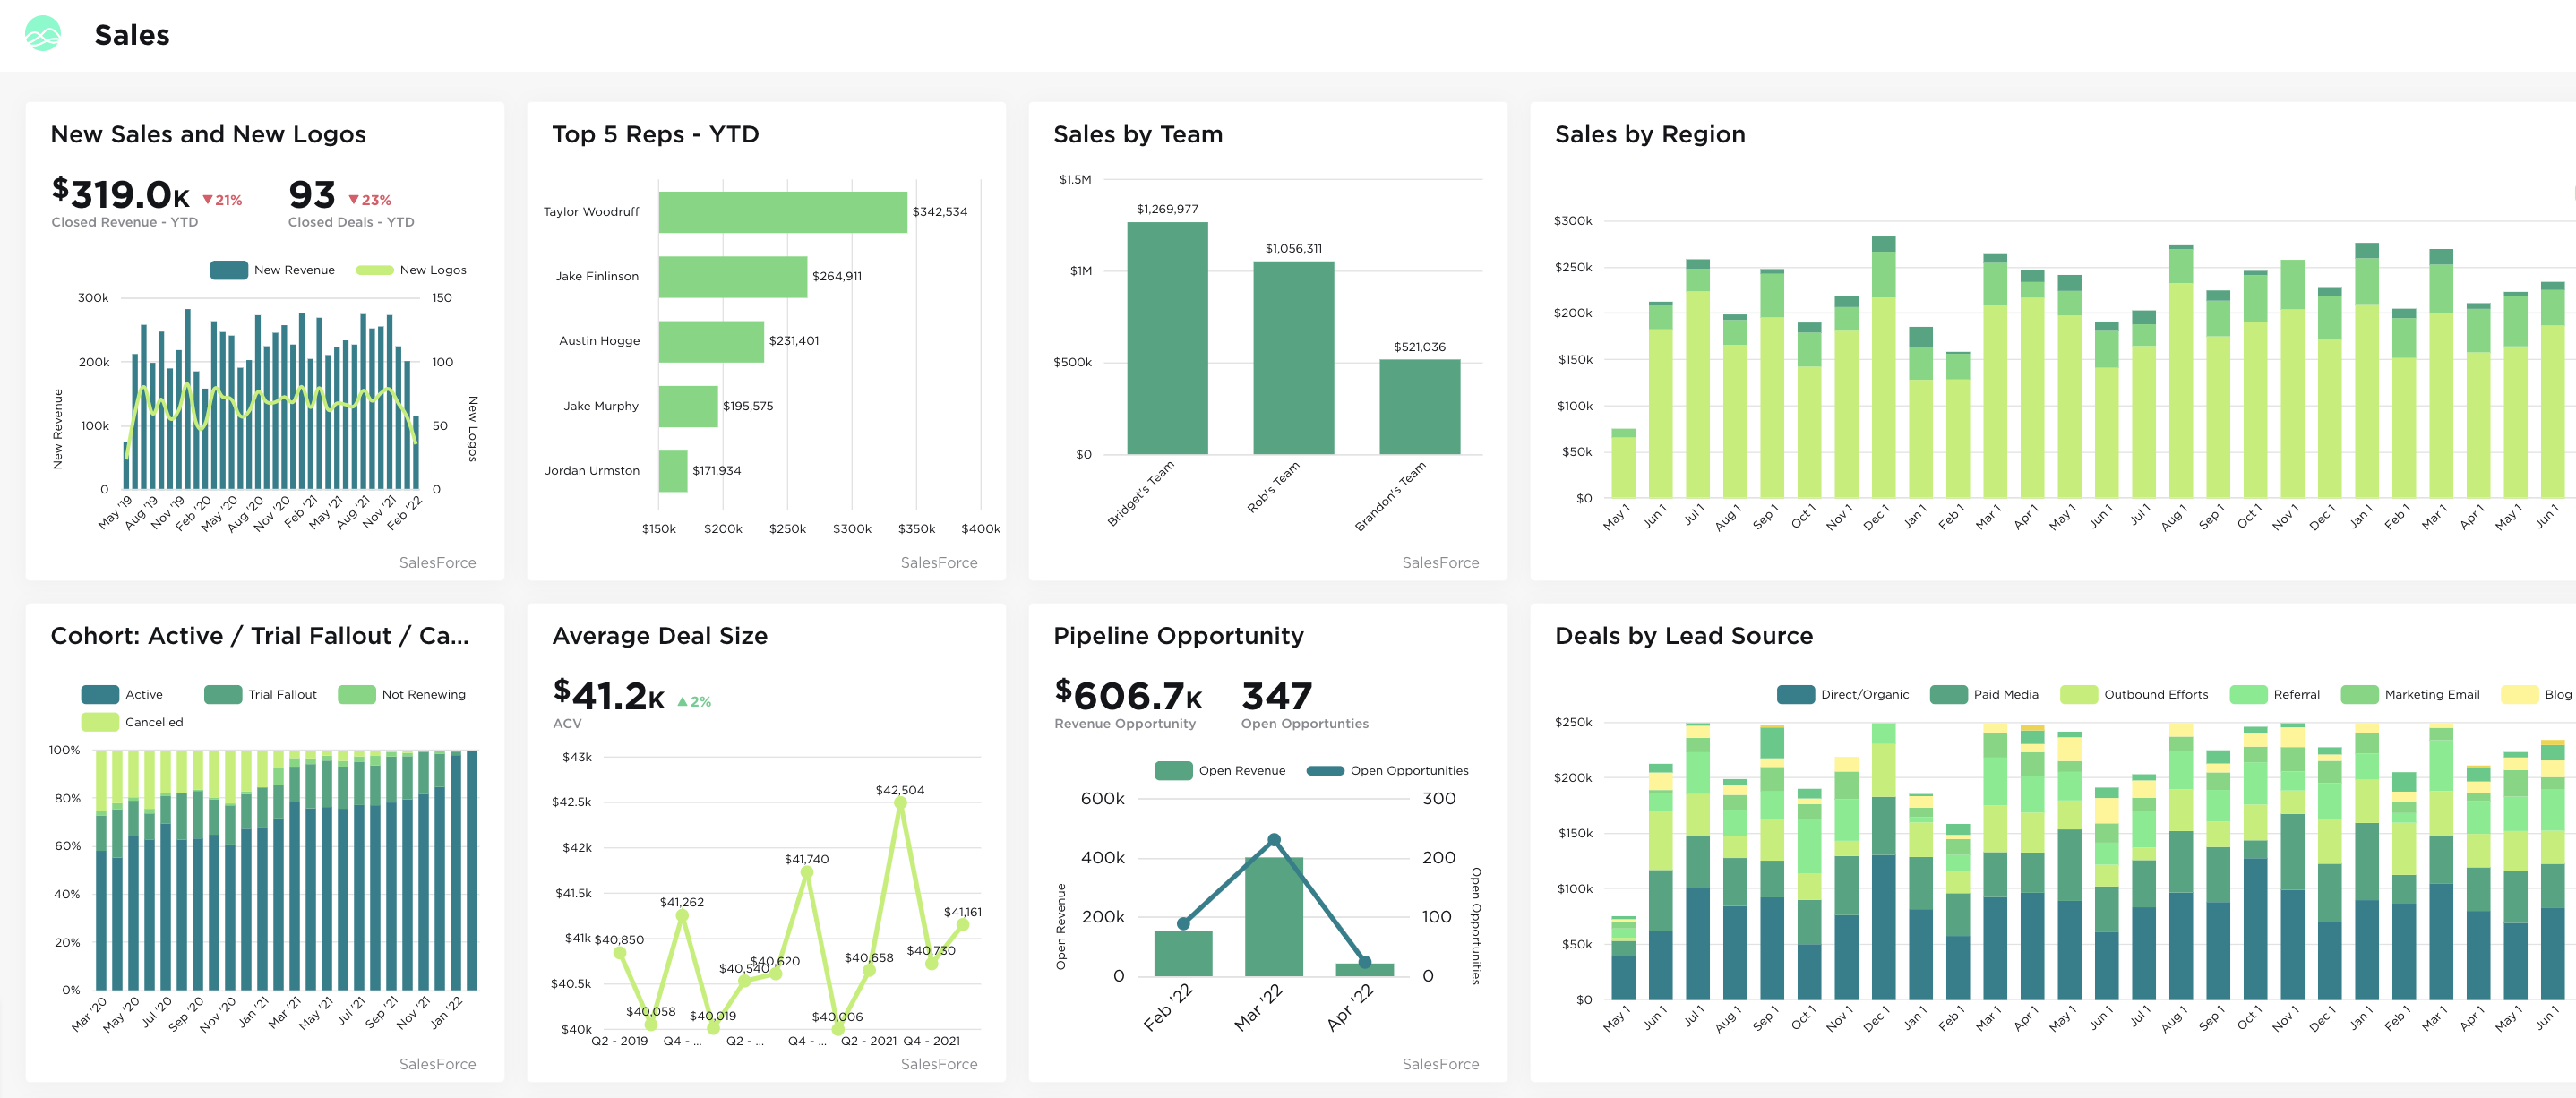This screenshot has width=2576, height=1098.
Task: Click Taylor Woodruff's bar in Top 5 Reps
Action: pyautogui.click(x=782, y=212)
